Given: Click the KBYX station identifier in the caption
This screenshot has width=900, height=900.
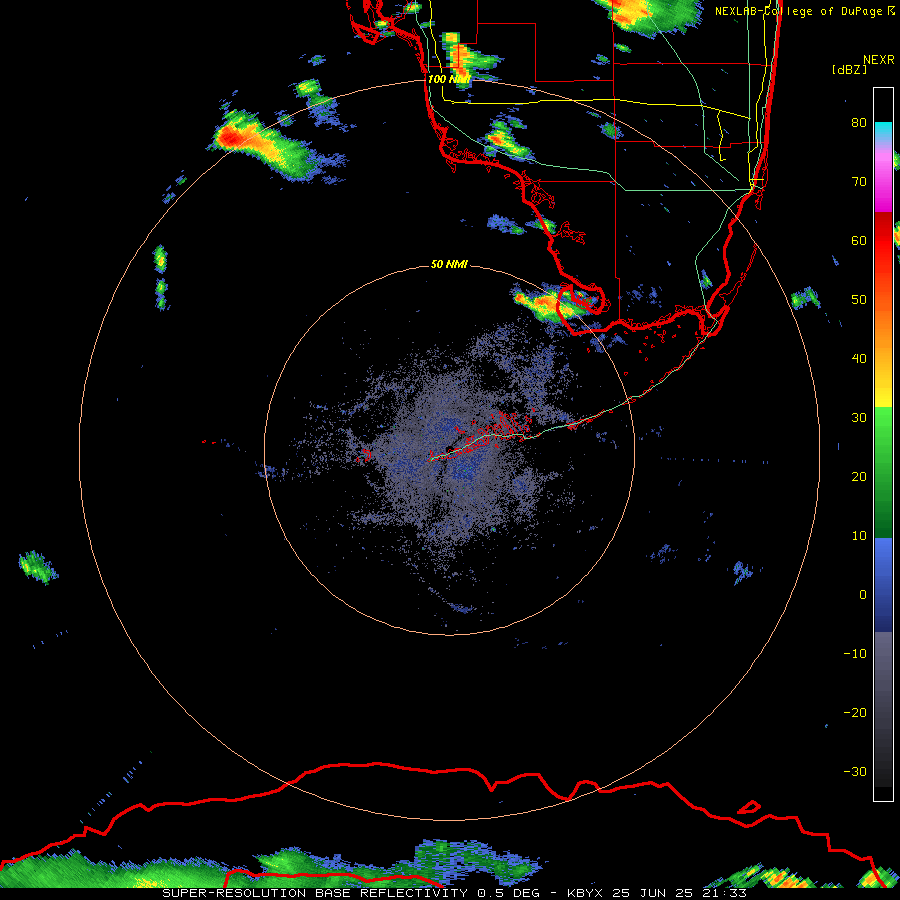Looking at the screenshot, I should click(587, 893).
